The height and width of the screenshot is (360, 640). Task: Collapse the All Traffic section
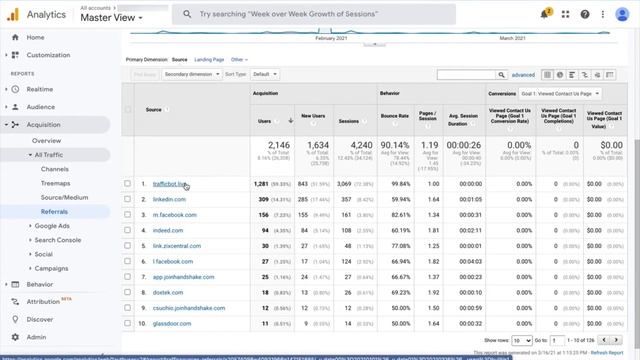pyautogui.click(x=30, y=155)
